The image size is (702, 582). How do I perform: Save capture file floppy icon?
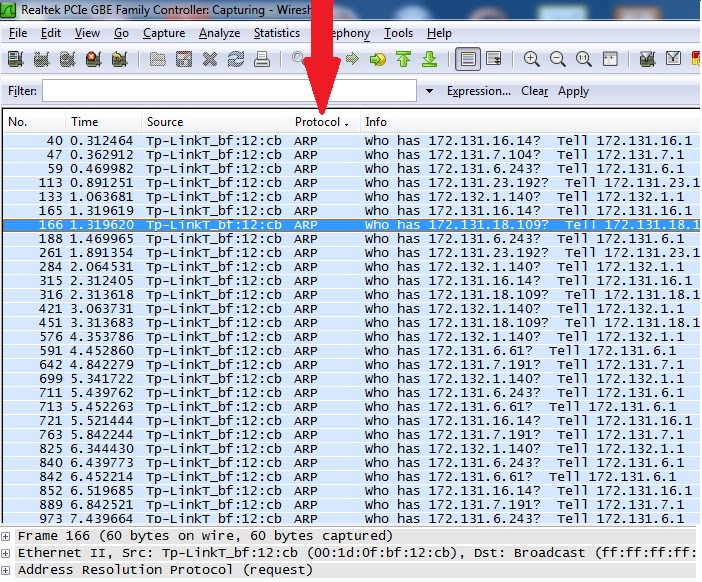184,59
